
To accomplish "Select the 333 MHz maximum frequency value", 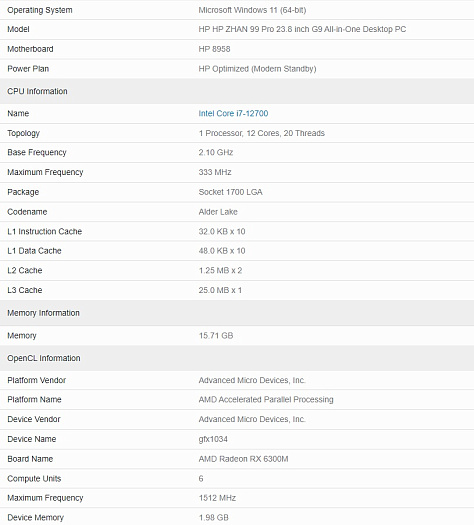I will click(x=215, y=172).
